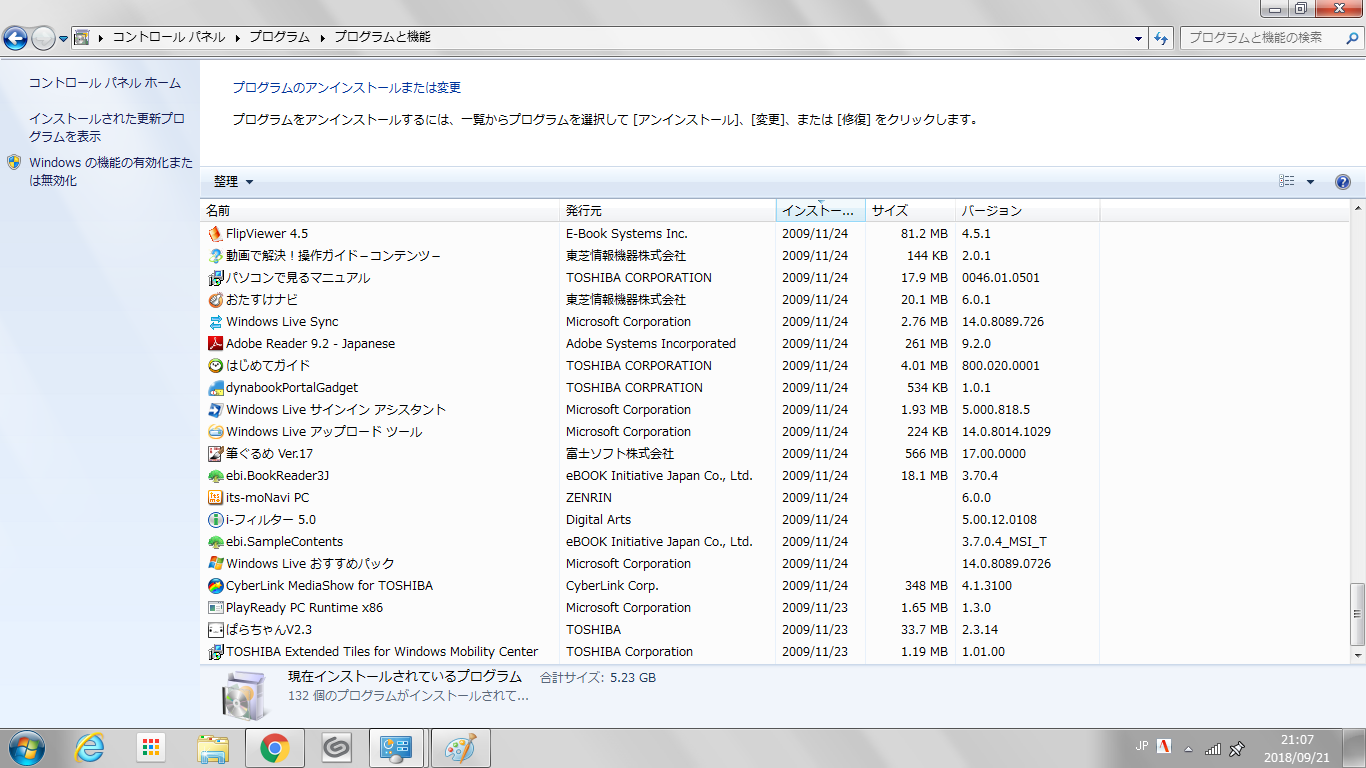The image size is (1366, 768).
Task: Click the Windows Live Sync icon
Action: [215, 322]
